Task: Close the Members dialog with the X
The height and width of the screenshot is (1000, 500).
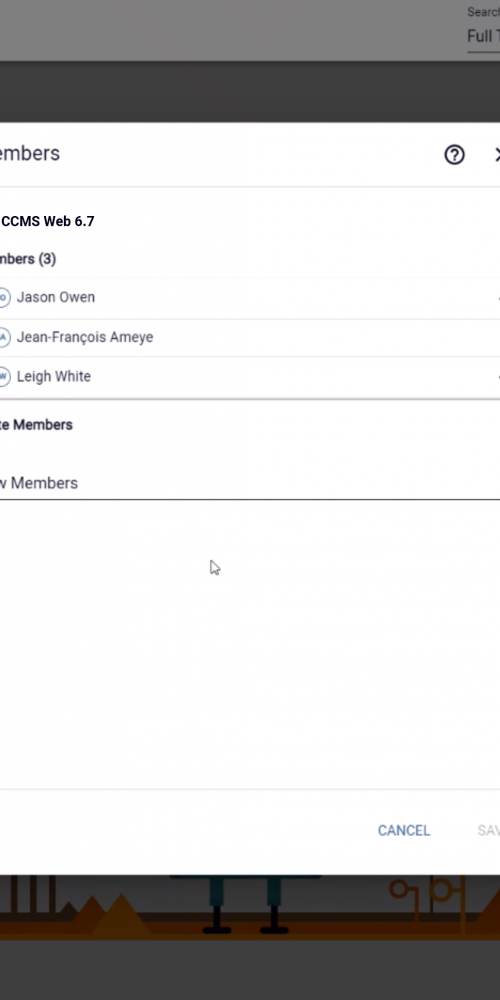Action: tap(497, 154)
